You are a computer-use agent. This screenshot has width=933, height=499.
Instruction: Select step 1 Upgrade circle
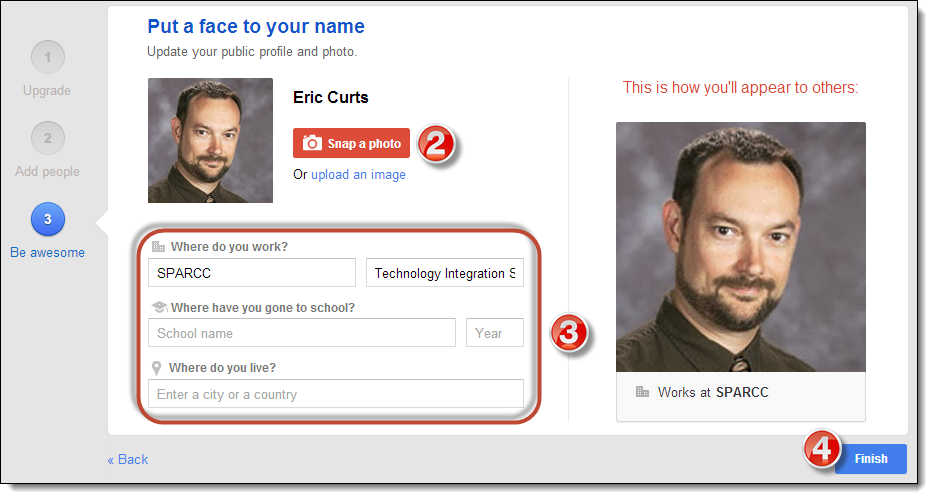point(48,58)
